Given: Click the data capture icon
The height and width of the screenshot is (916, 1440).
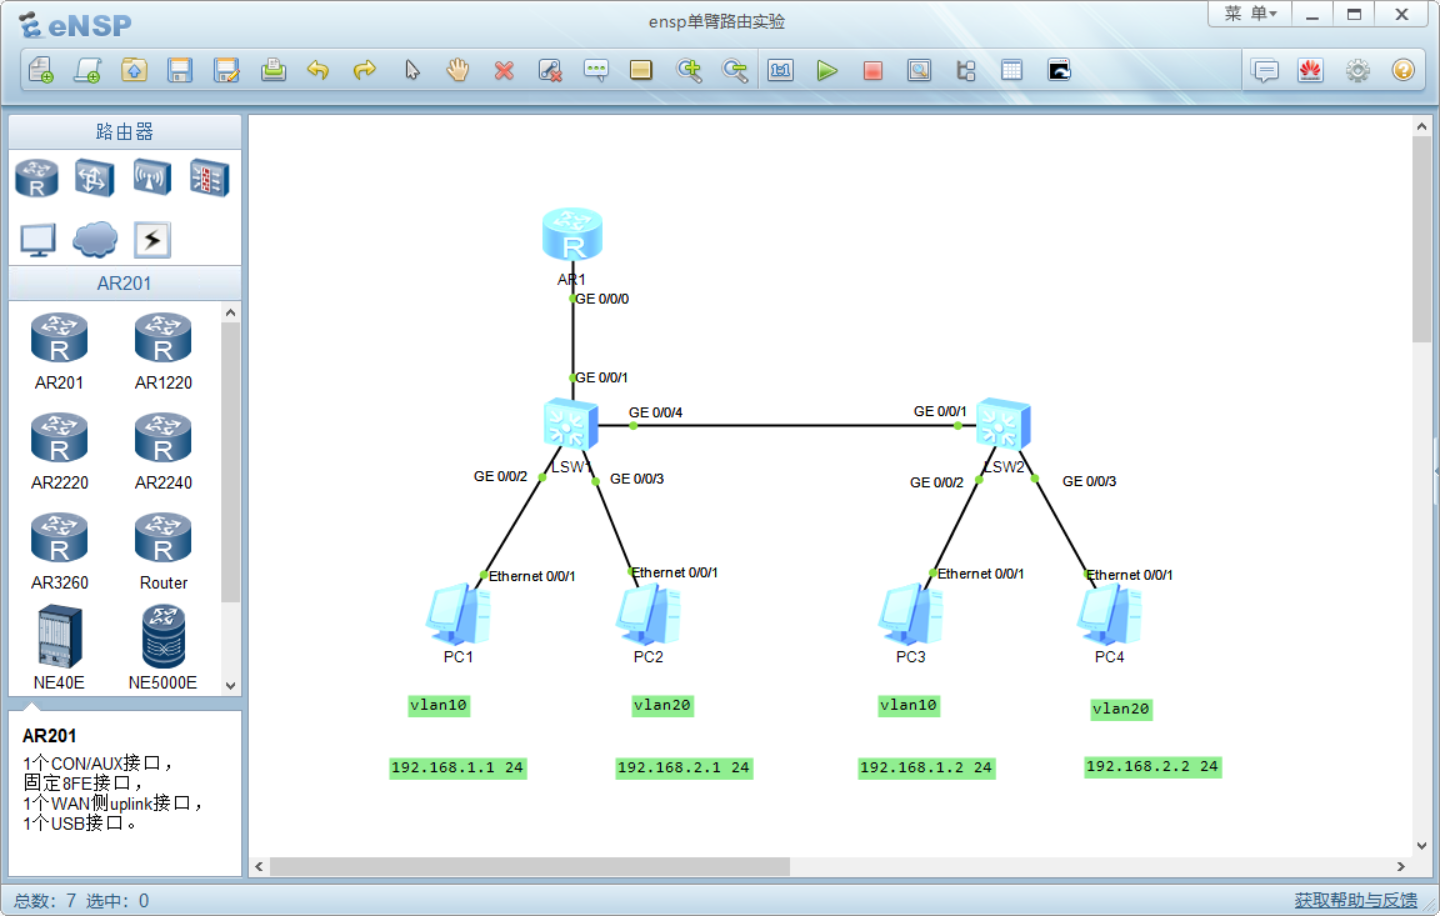Looking at the screenshot, I should [919, 70].
